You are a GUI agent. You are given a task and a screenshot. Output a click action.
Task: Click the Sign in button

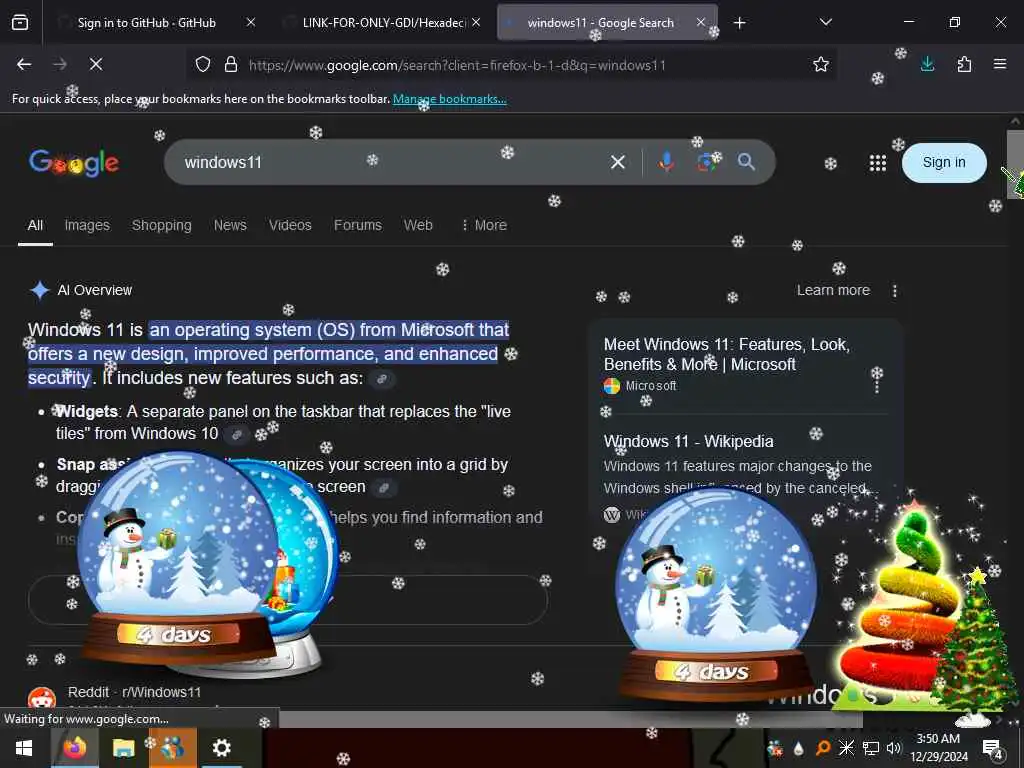click(x=944, y=163)
